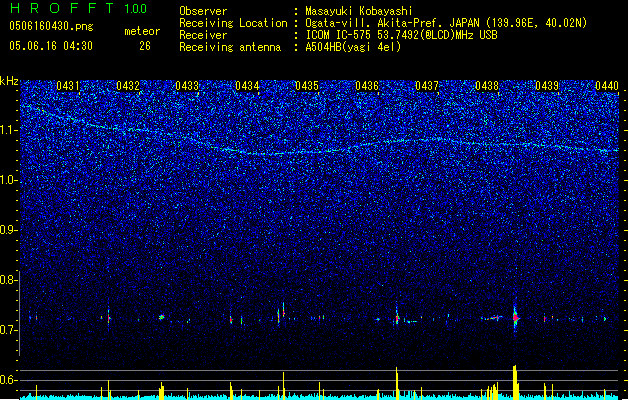The width and height of the screenshot is (629, 400).
Task: Select the 0435 time marker
Action: click(307, 85)
